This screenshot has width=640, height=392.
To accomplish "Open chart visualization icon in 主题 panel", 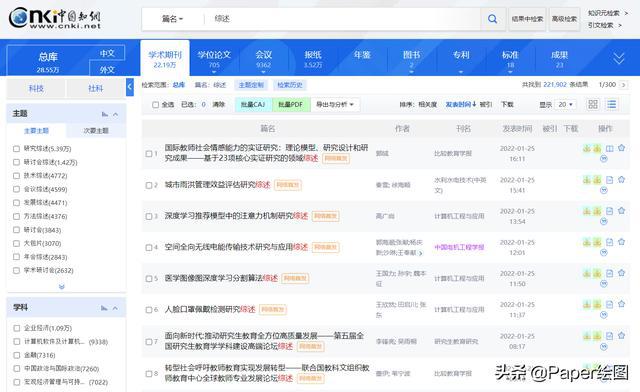I will coord(105,114).
